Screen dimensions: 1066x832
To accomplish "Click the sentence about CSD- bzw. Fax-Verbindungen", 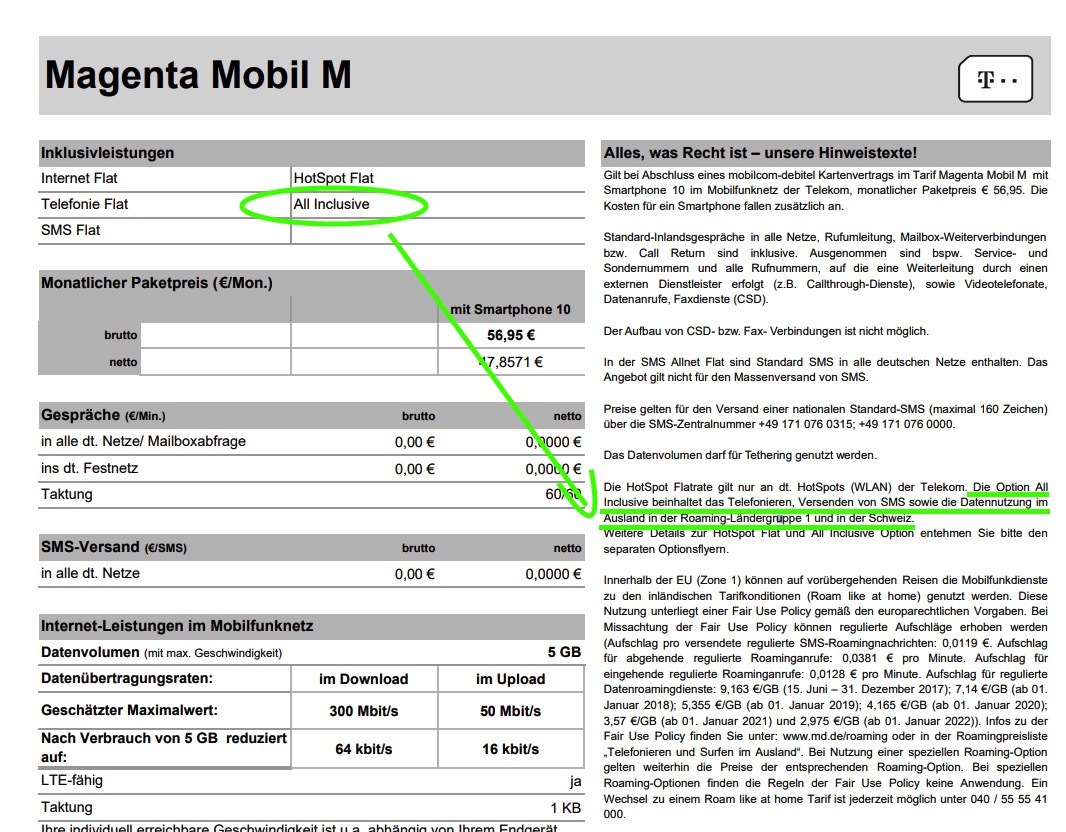I will coord(766,331).
